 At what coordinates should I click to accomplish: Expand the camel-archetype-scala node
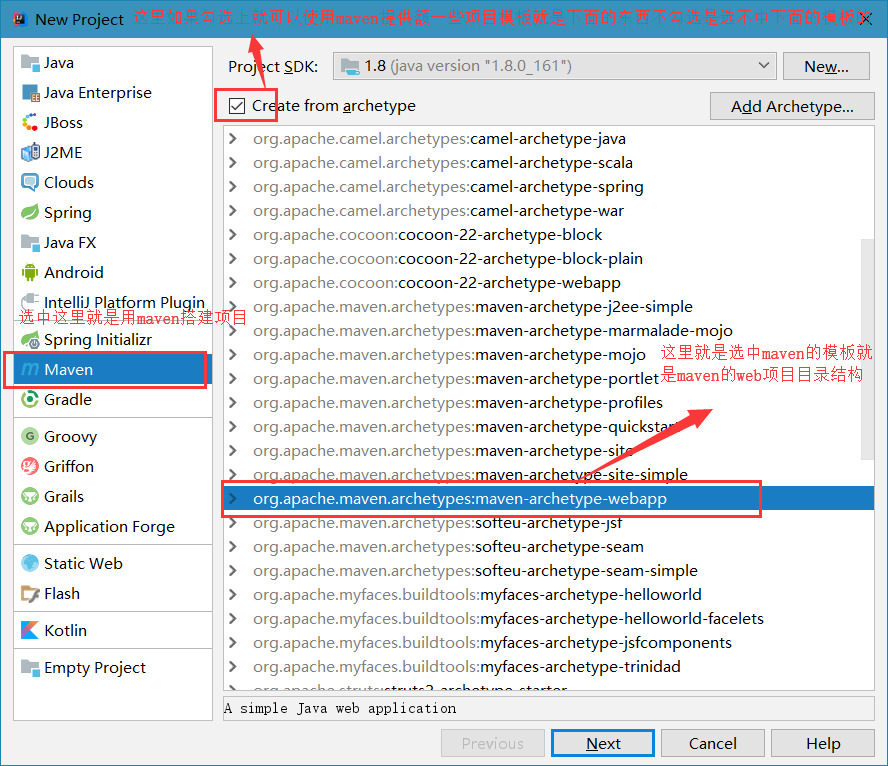[x=233, y=162]
